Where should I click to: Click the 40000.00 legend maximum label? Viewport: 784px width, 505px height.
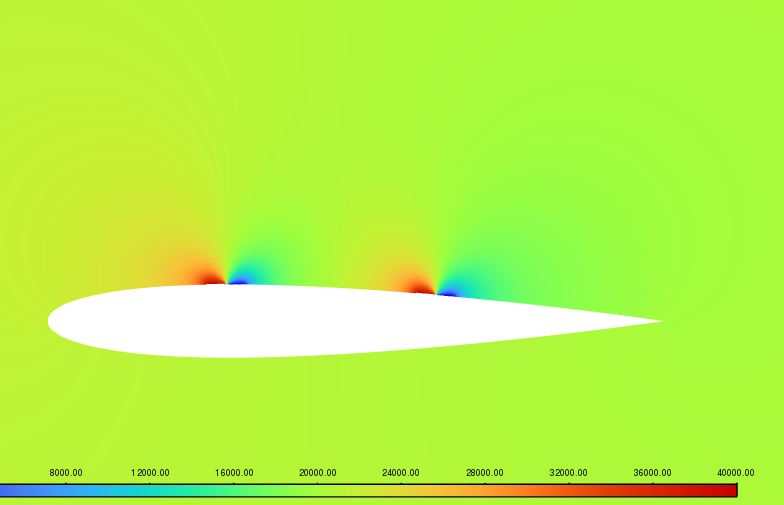click(x=735, y=473)
